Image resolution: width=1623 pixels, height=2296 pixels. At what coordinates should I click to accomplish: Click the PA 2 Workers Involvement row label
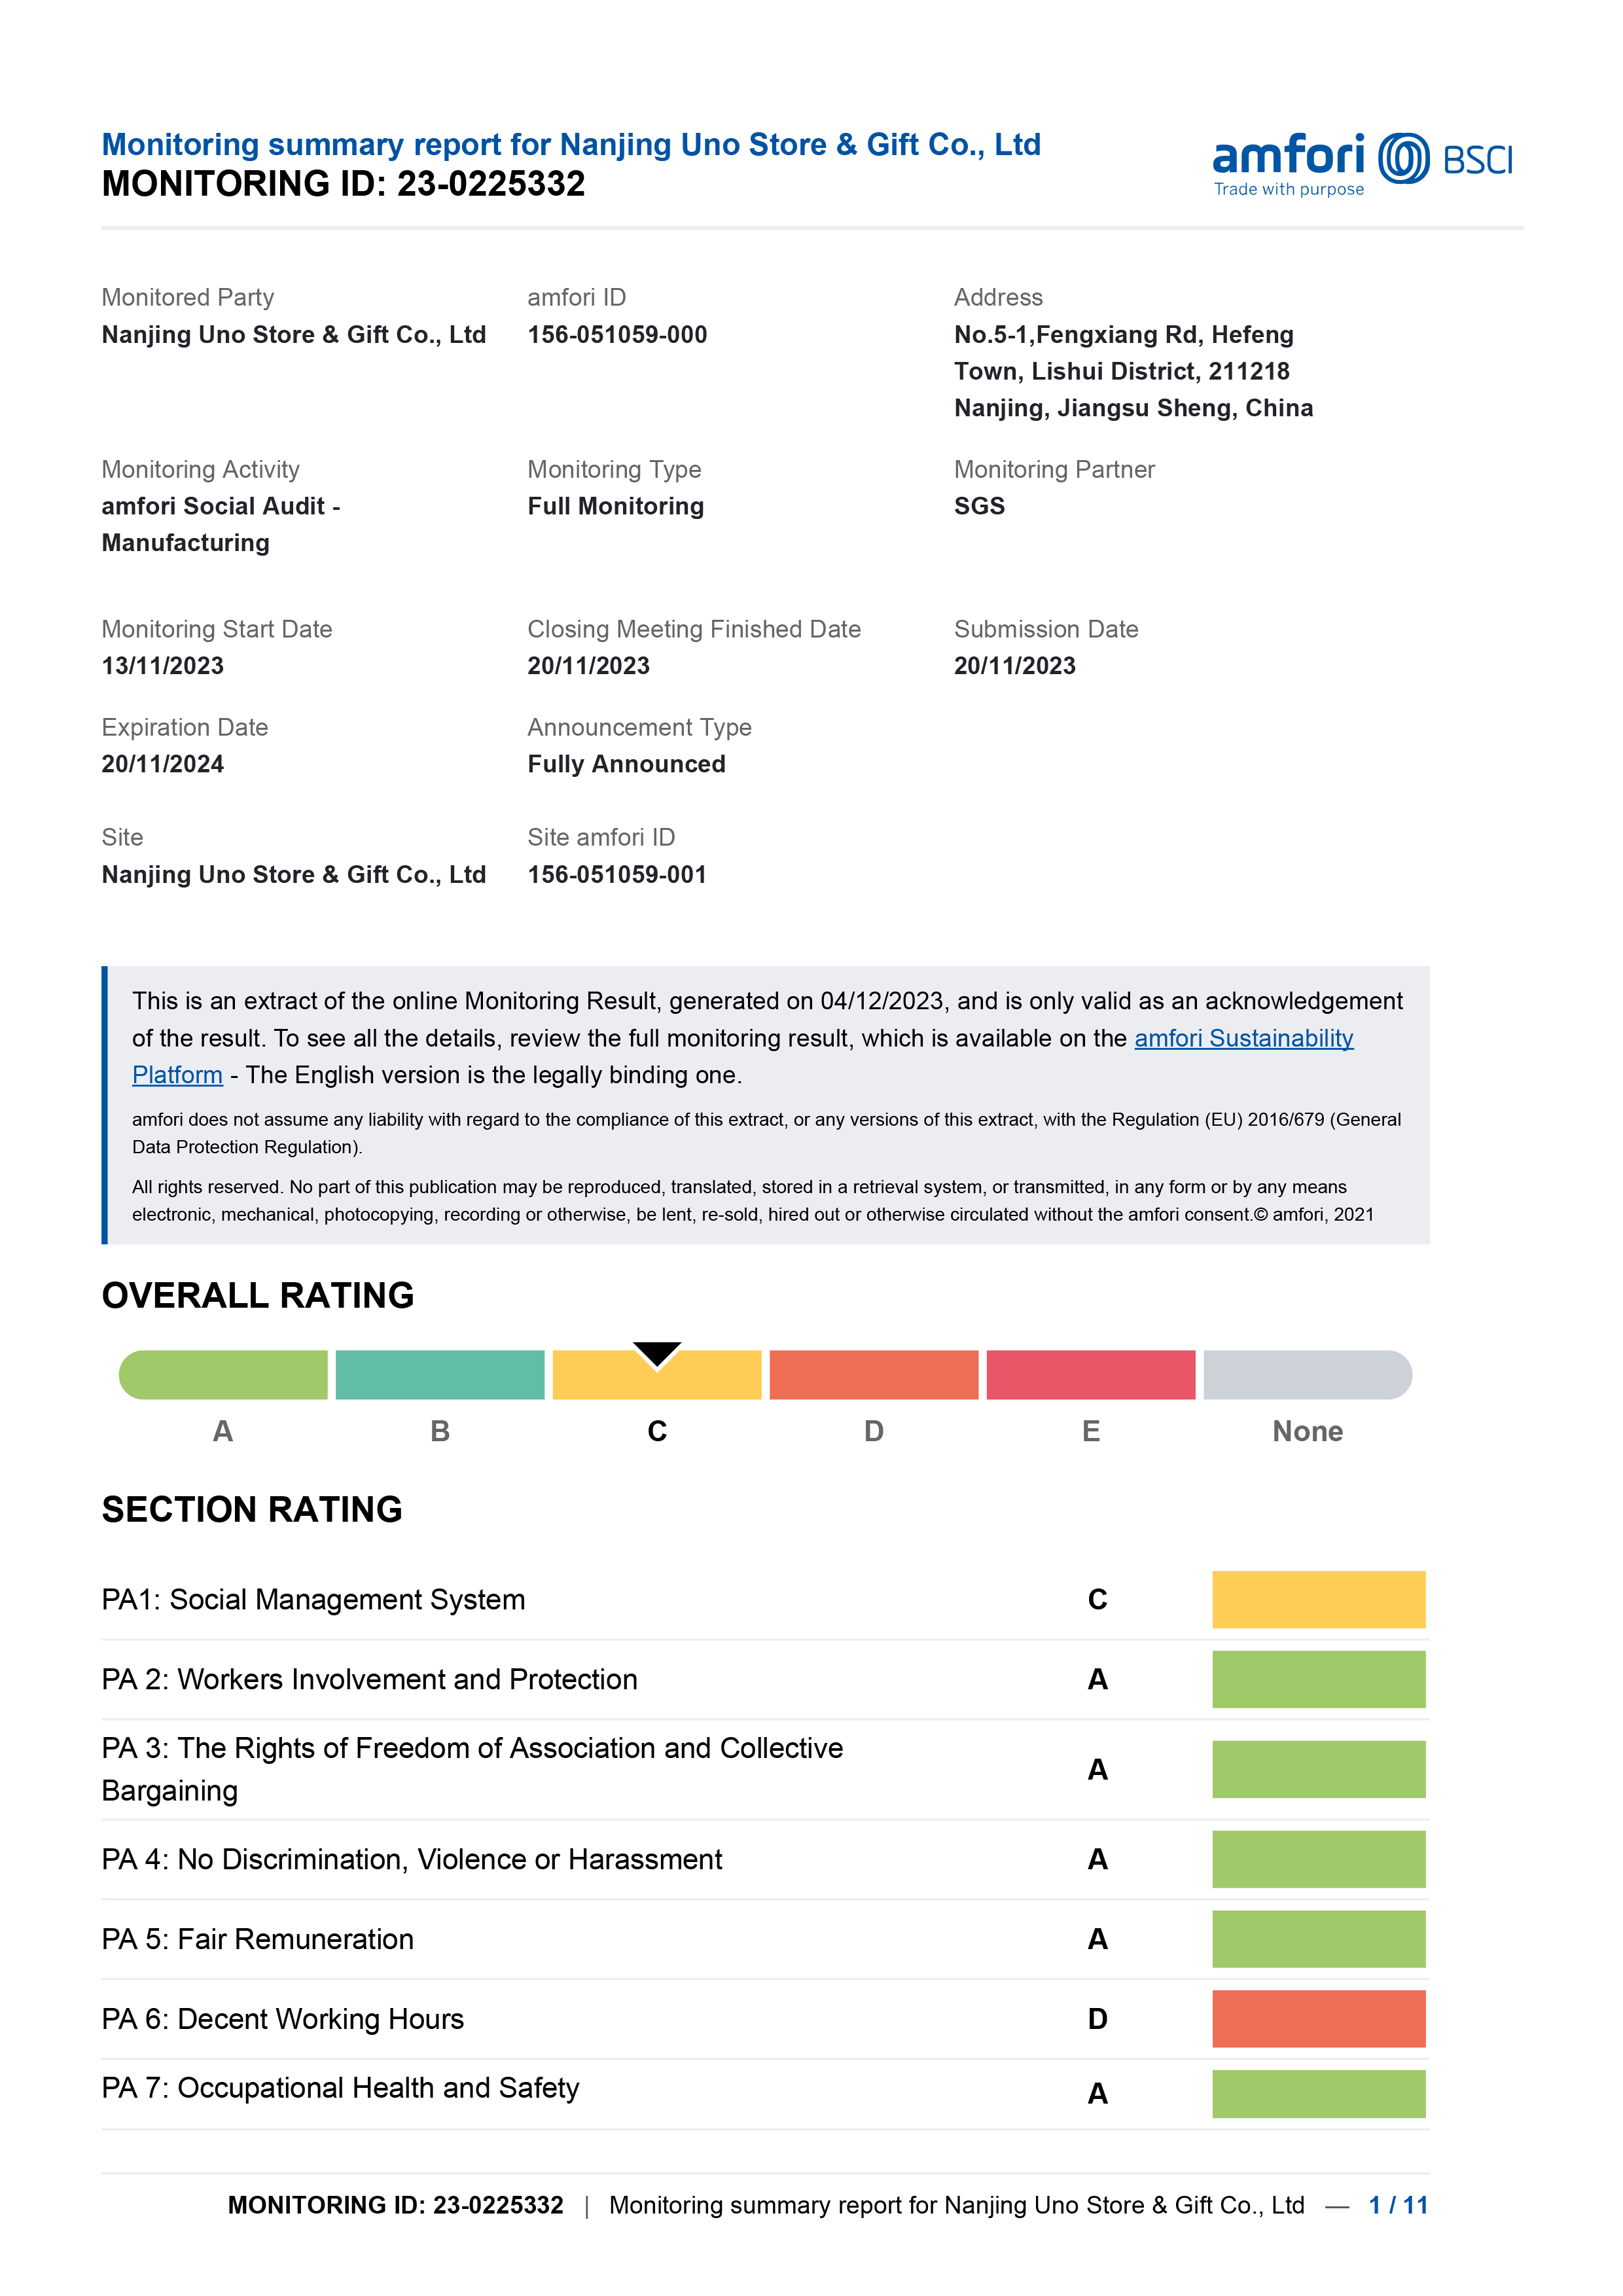(369, 1679)
